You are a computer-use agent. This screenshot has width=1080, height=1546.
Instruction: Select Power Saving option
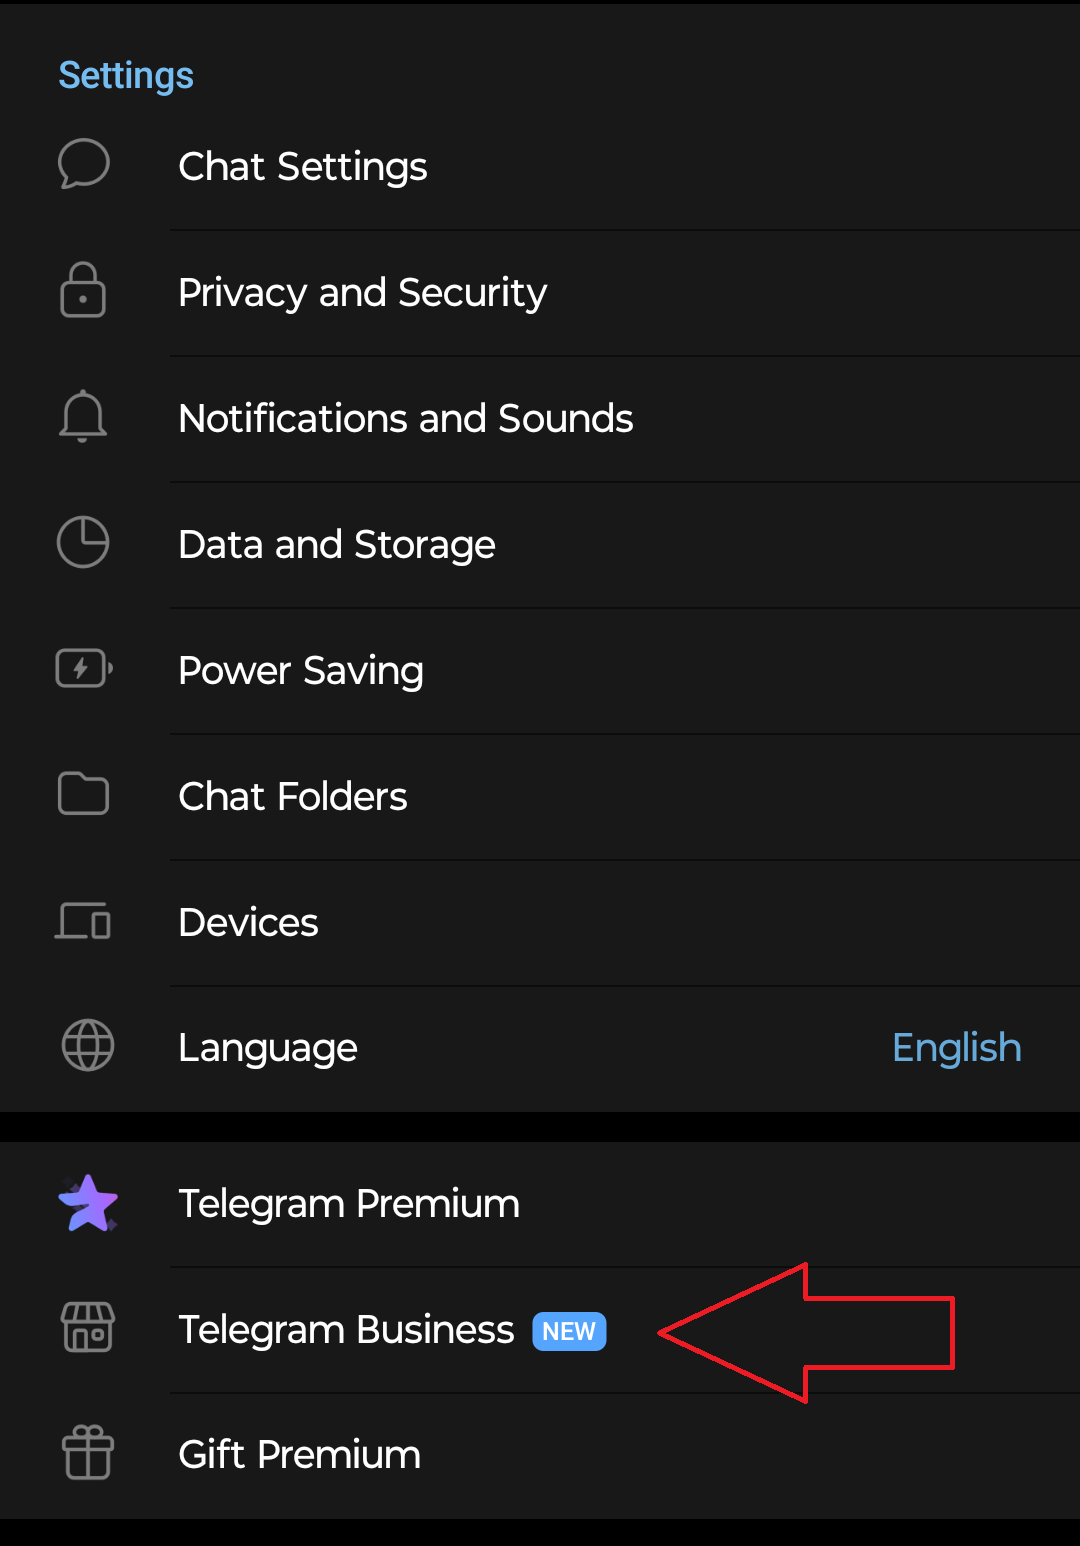coord(300,671)
